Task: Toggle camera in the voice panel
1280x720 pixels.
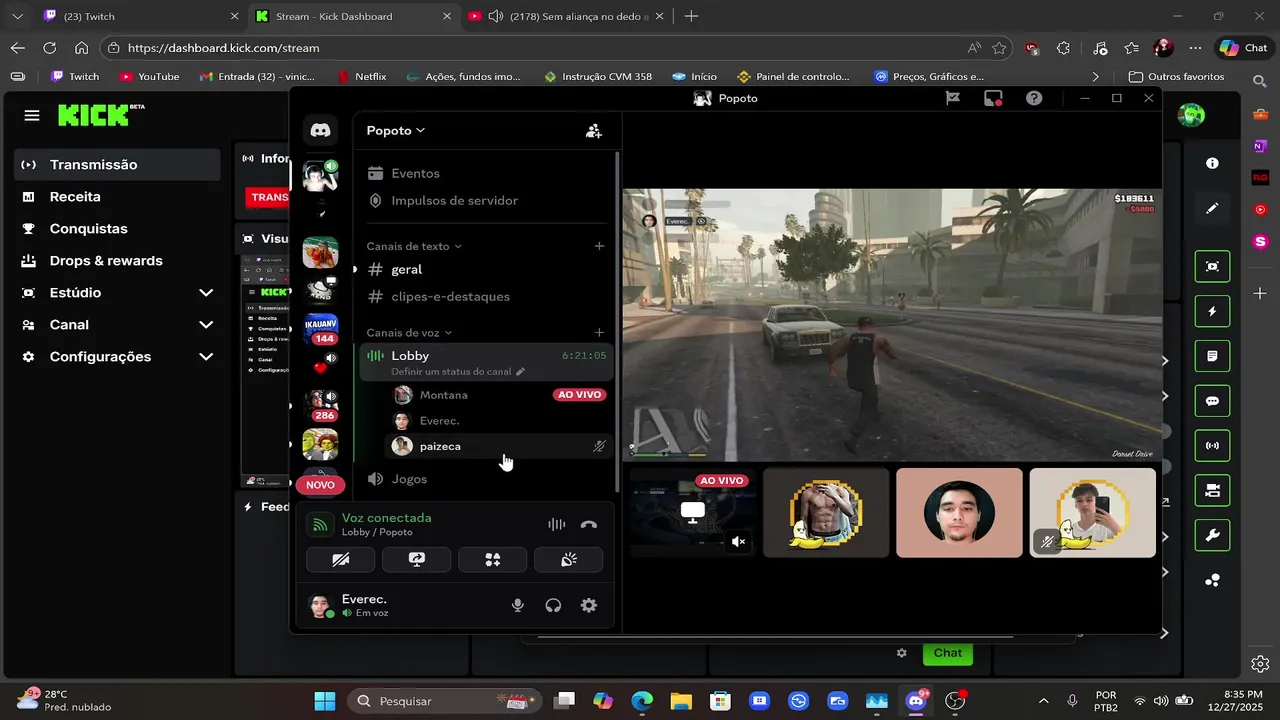Action: coord(341,560)
